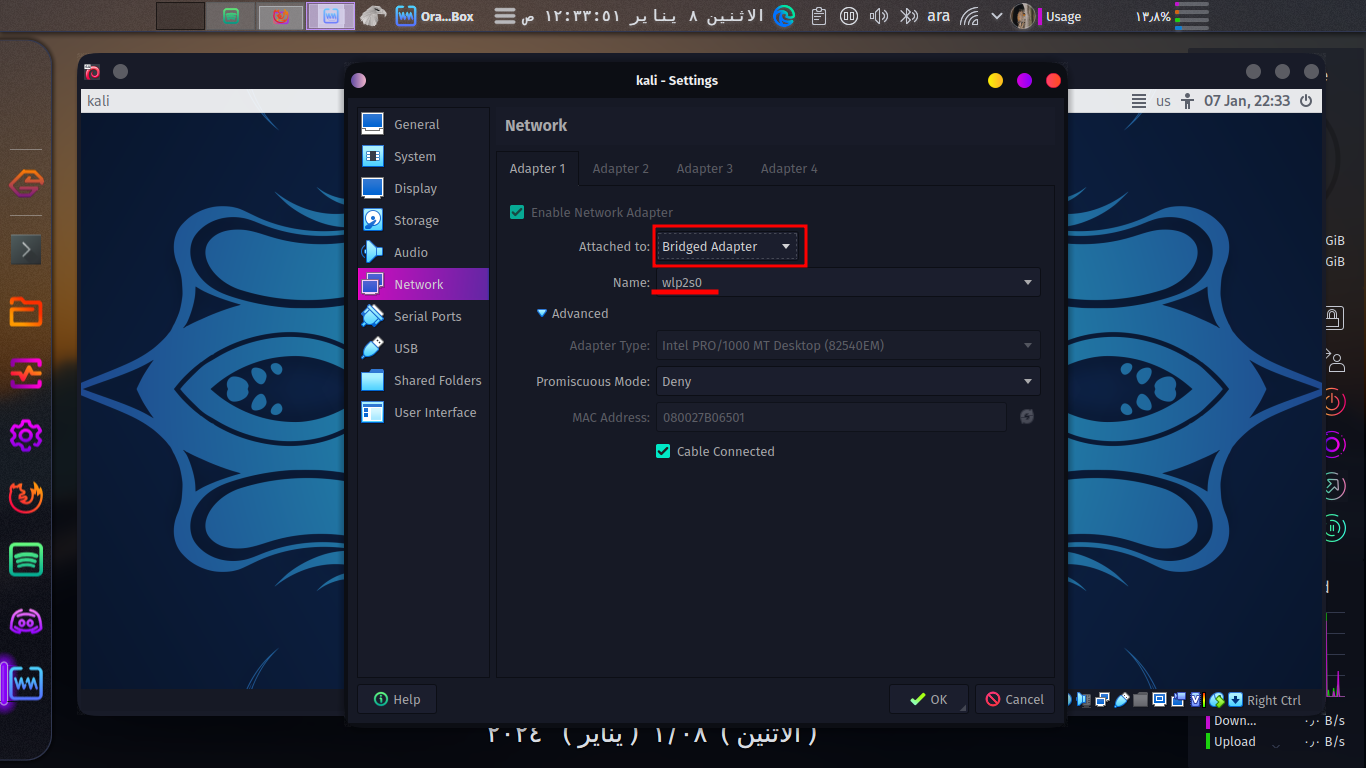
Task: Open the Wi-Fi network indicator
Action: (969, 16)
